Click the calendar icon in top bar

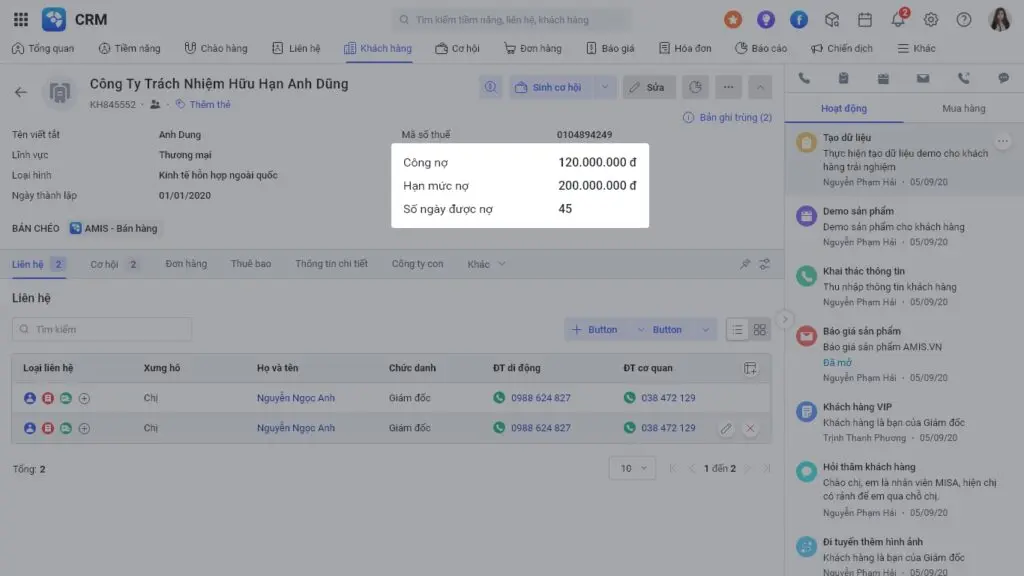pos(865,19)
